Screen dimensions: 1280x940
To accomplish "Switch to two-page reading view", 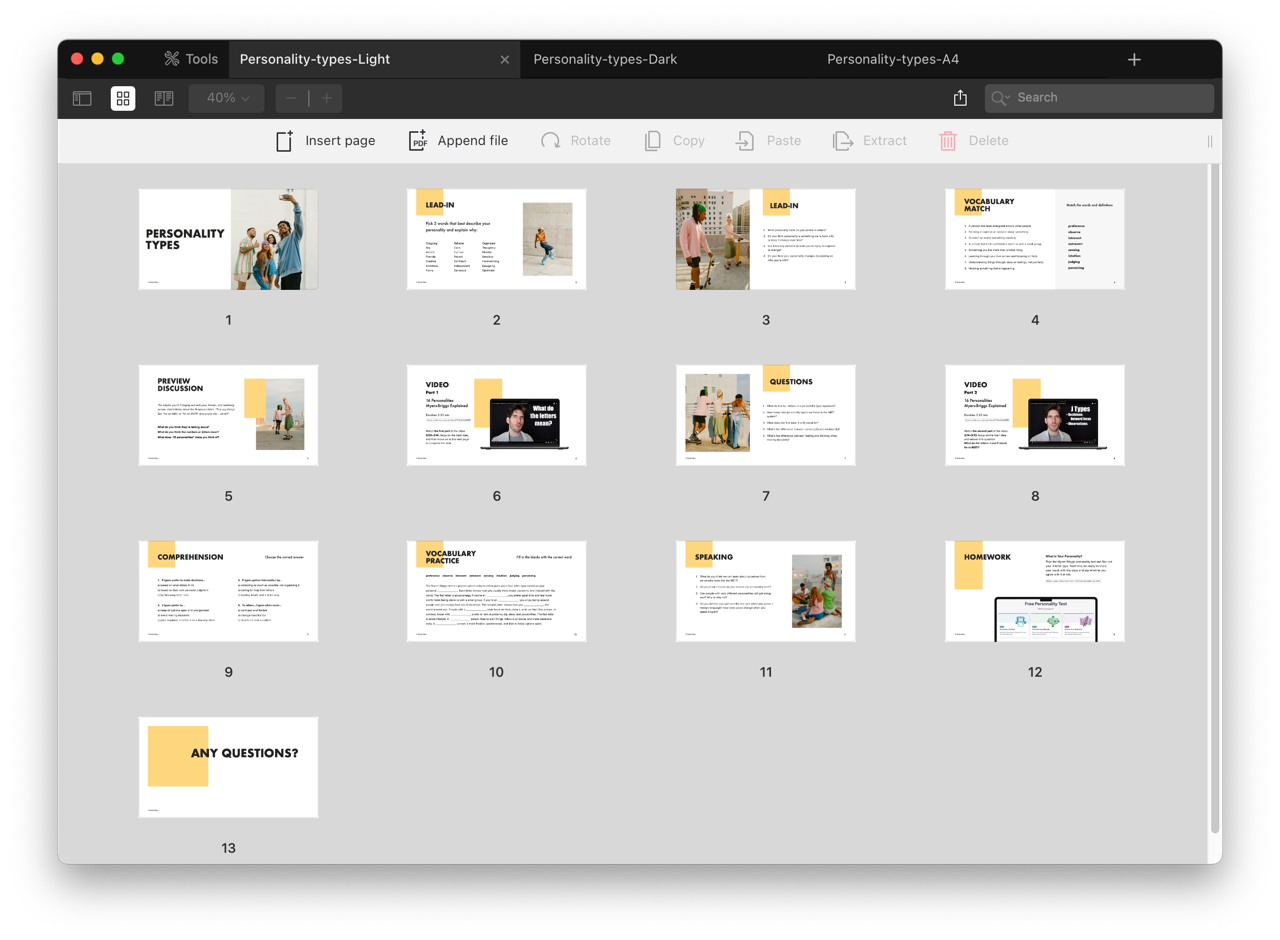I will point(164,98).
